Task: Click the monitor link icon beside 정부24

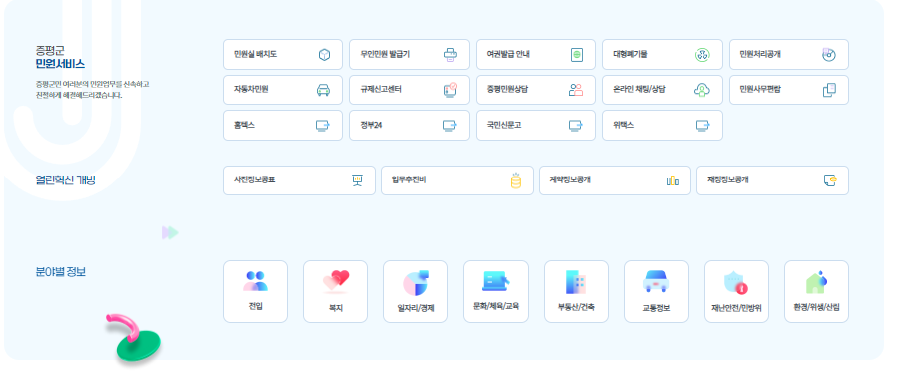Action: [x=450, y=125]
